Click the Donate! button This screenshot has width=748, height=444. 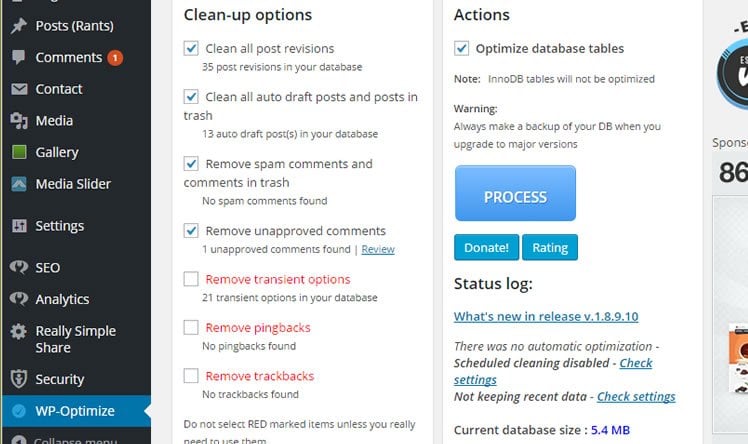(486, 248)
